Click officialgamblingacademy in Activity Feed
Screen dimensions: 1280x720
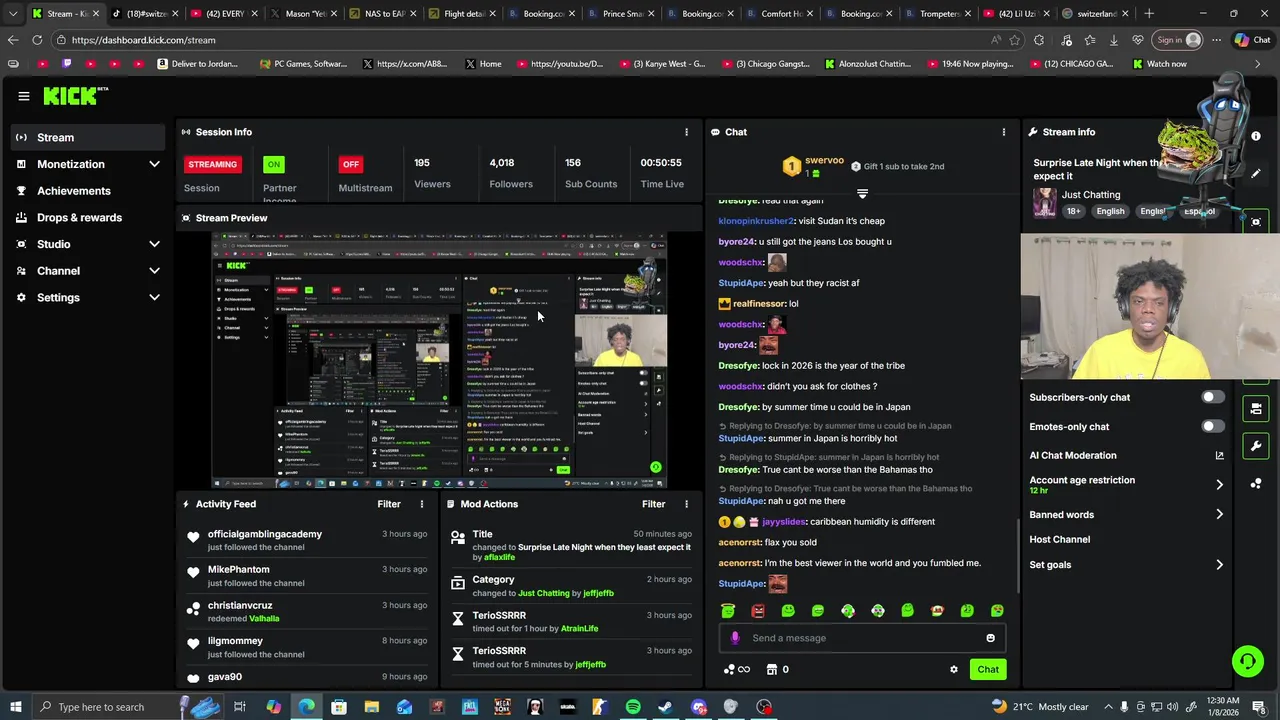point(265,534)
